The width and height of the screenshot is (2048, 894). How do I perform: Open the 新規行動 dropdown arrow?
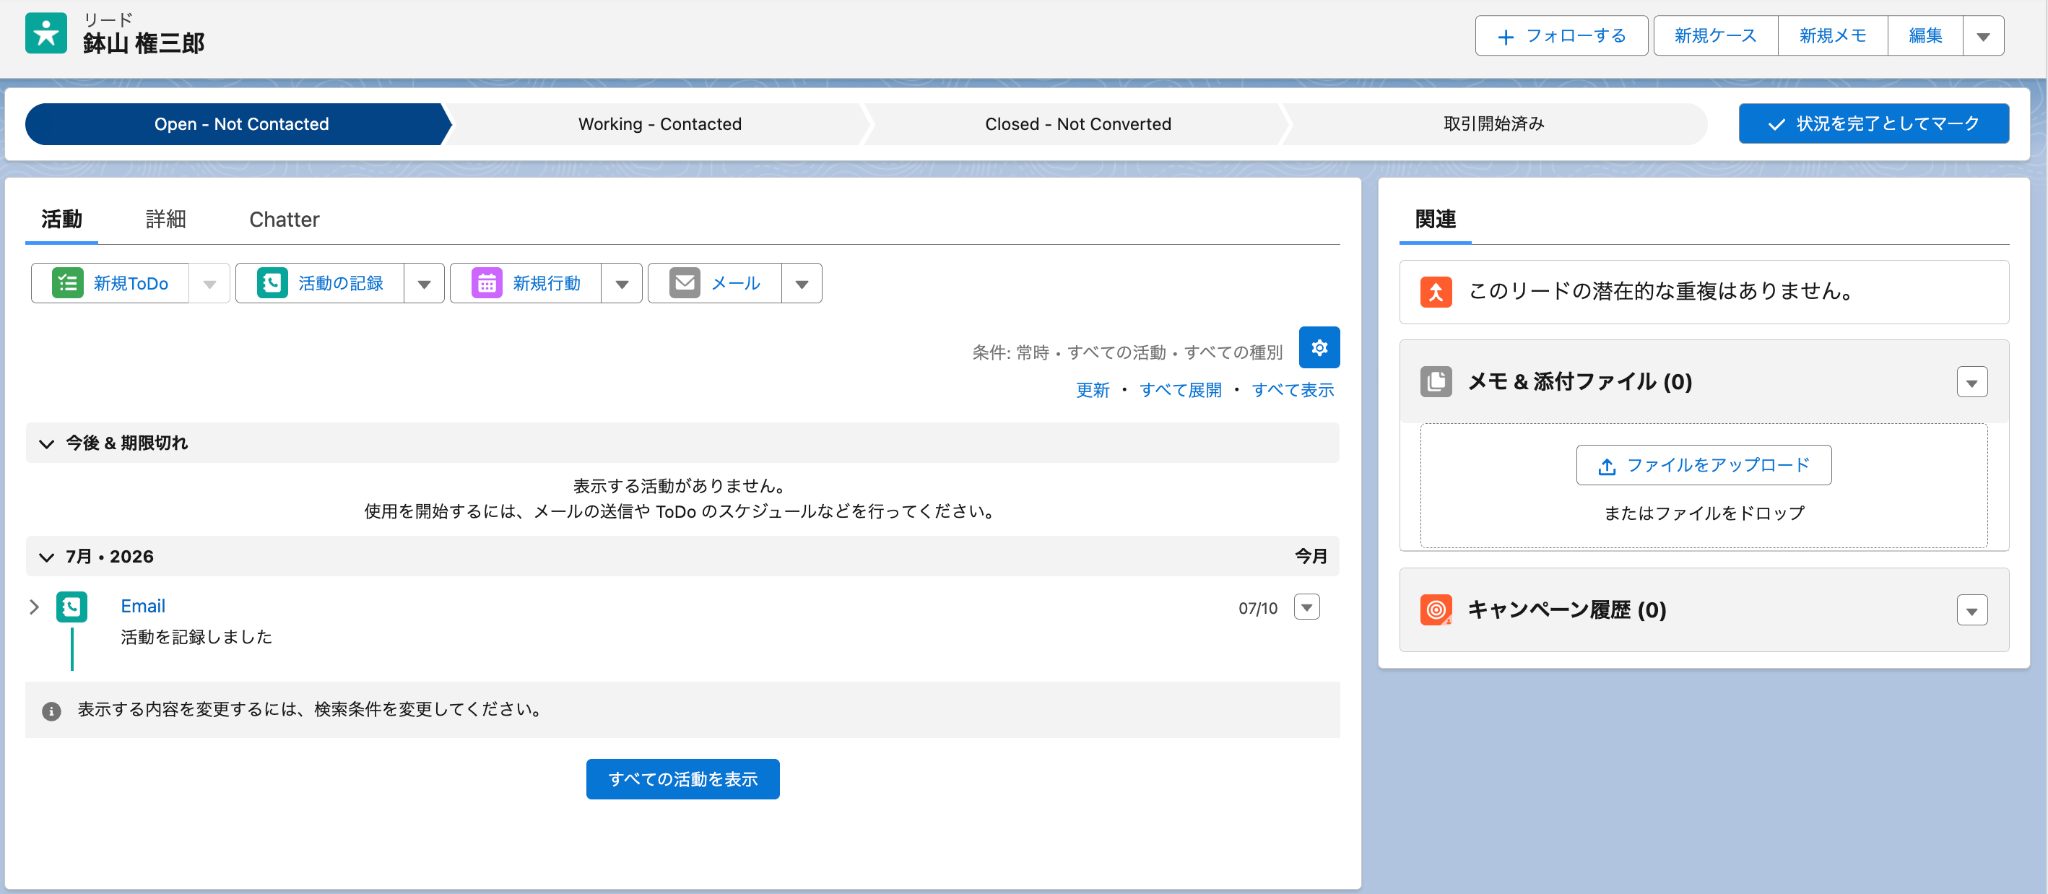click(x=622, y=284)
